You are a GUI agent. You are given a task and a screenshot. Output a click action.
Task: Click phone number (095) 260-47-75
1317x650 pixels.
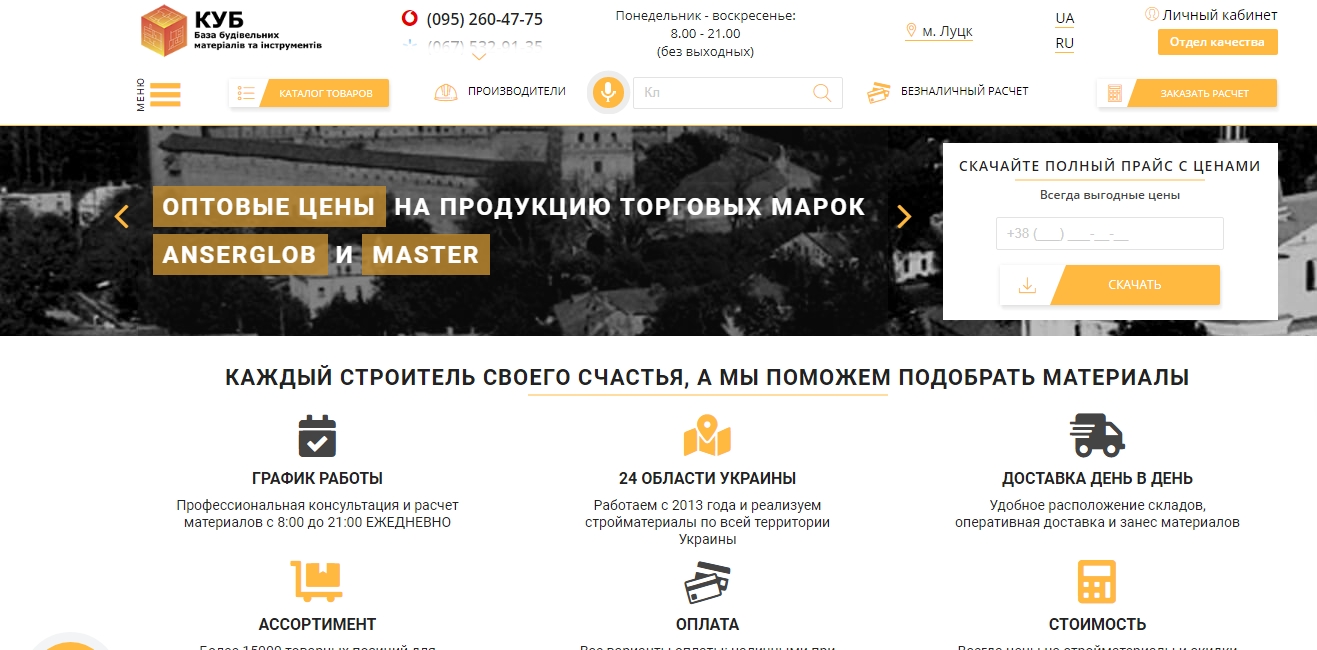click(485, 19)
